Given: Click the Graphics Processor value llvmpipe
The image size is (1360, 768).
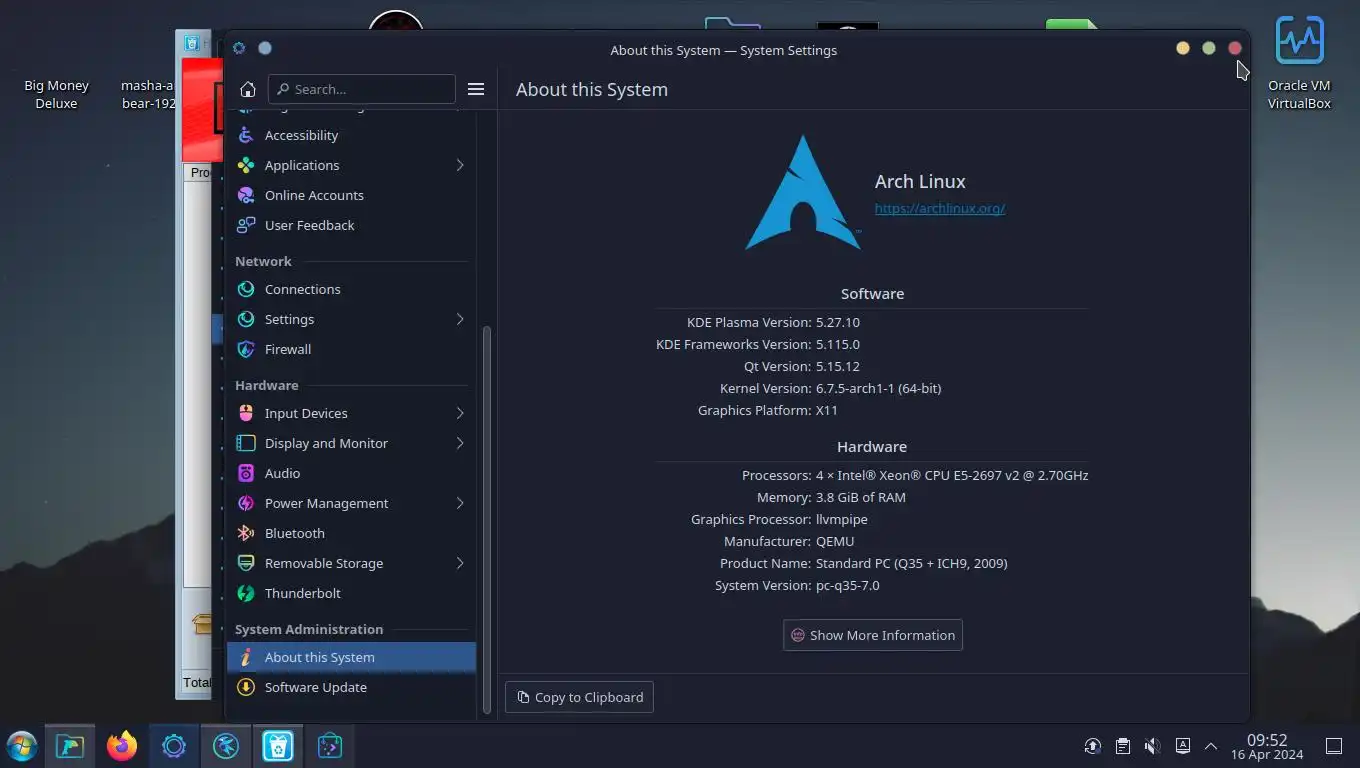Looking at the screenshot, I should (842, 519).
